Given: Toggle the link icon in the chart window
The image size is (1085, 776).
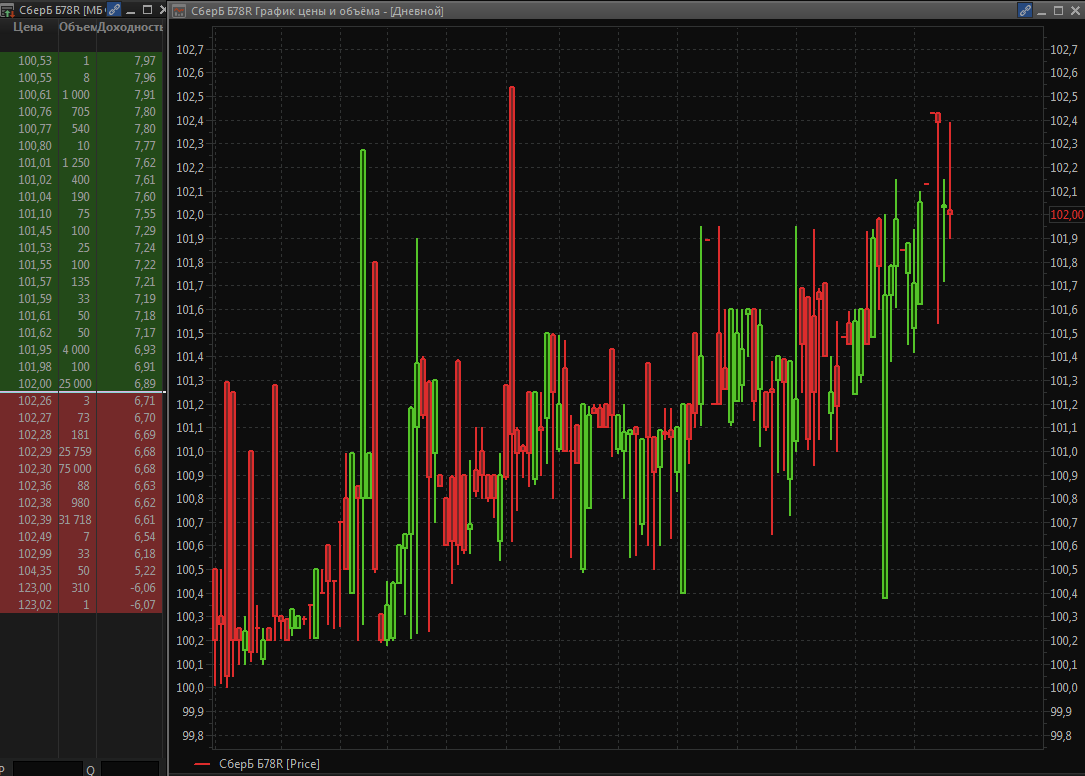Looking at the screenshot, I should click(1025, 10).
